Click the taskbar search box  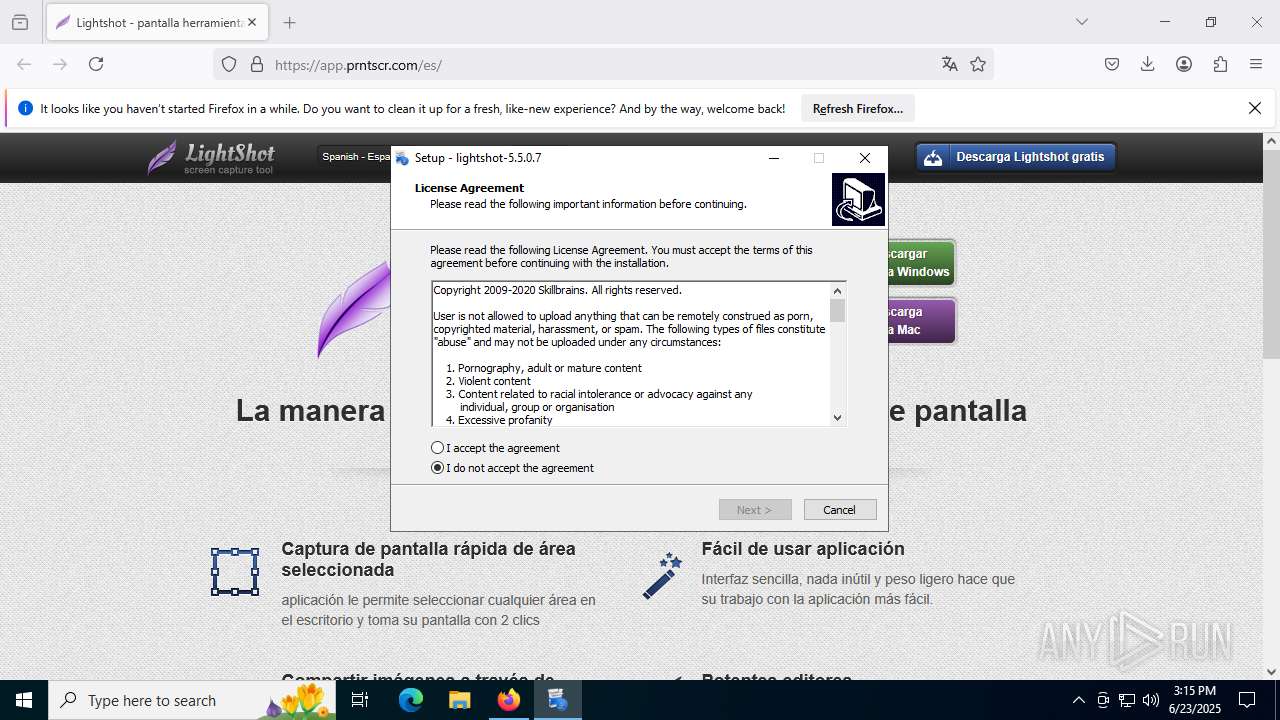[192, 700]
